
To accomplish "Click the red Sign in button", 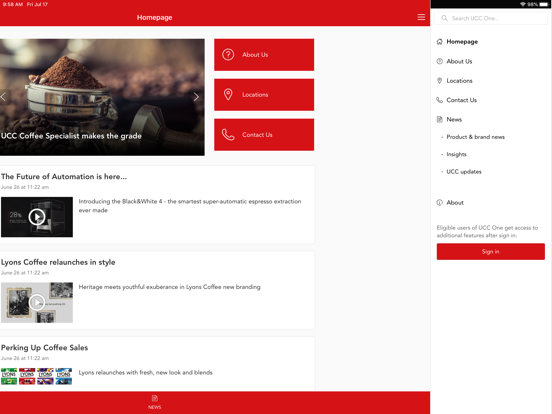I will [x=490, y=251].
